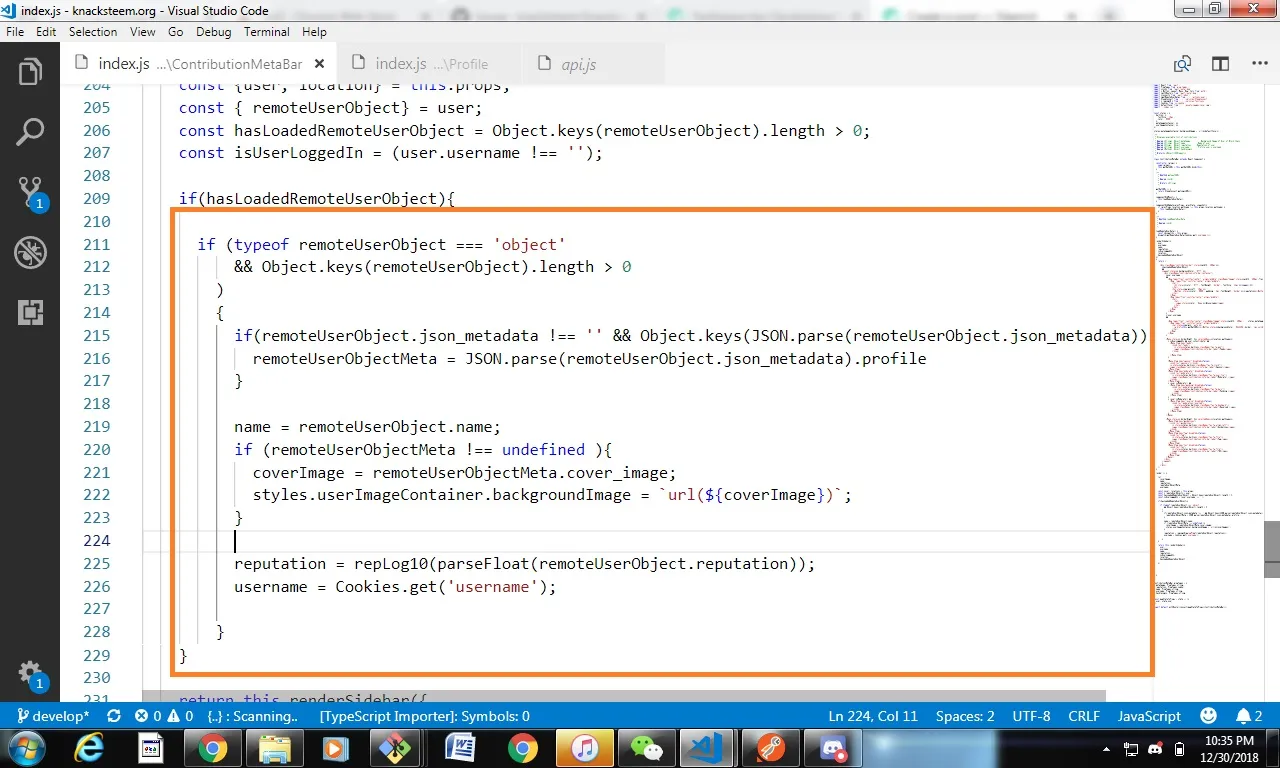Open the Selection menu

93,32
